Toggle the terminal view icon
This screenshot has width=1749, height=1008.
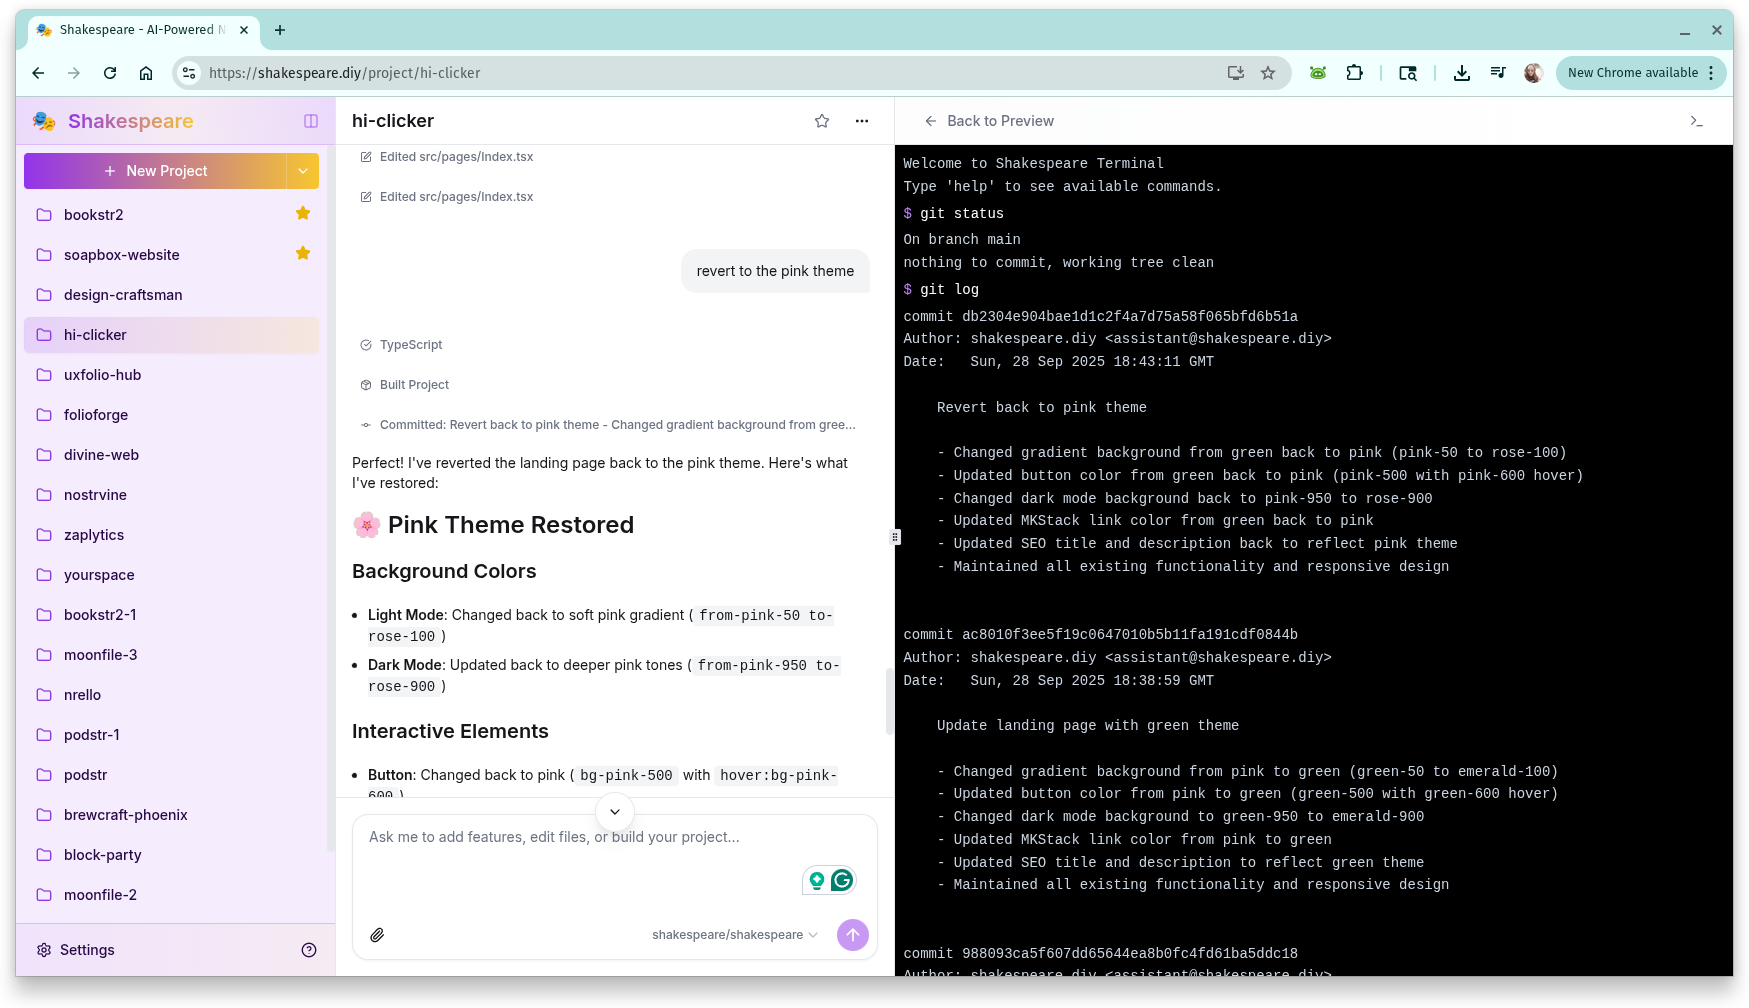pyautogui.click(x=1696, y=121)
